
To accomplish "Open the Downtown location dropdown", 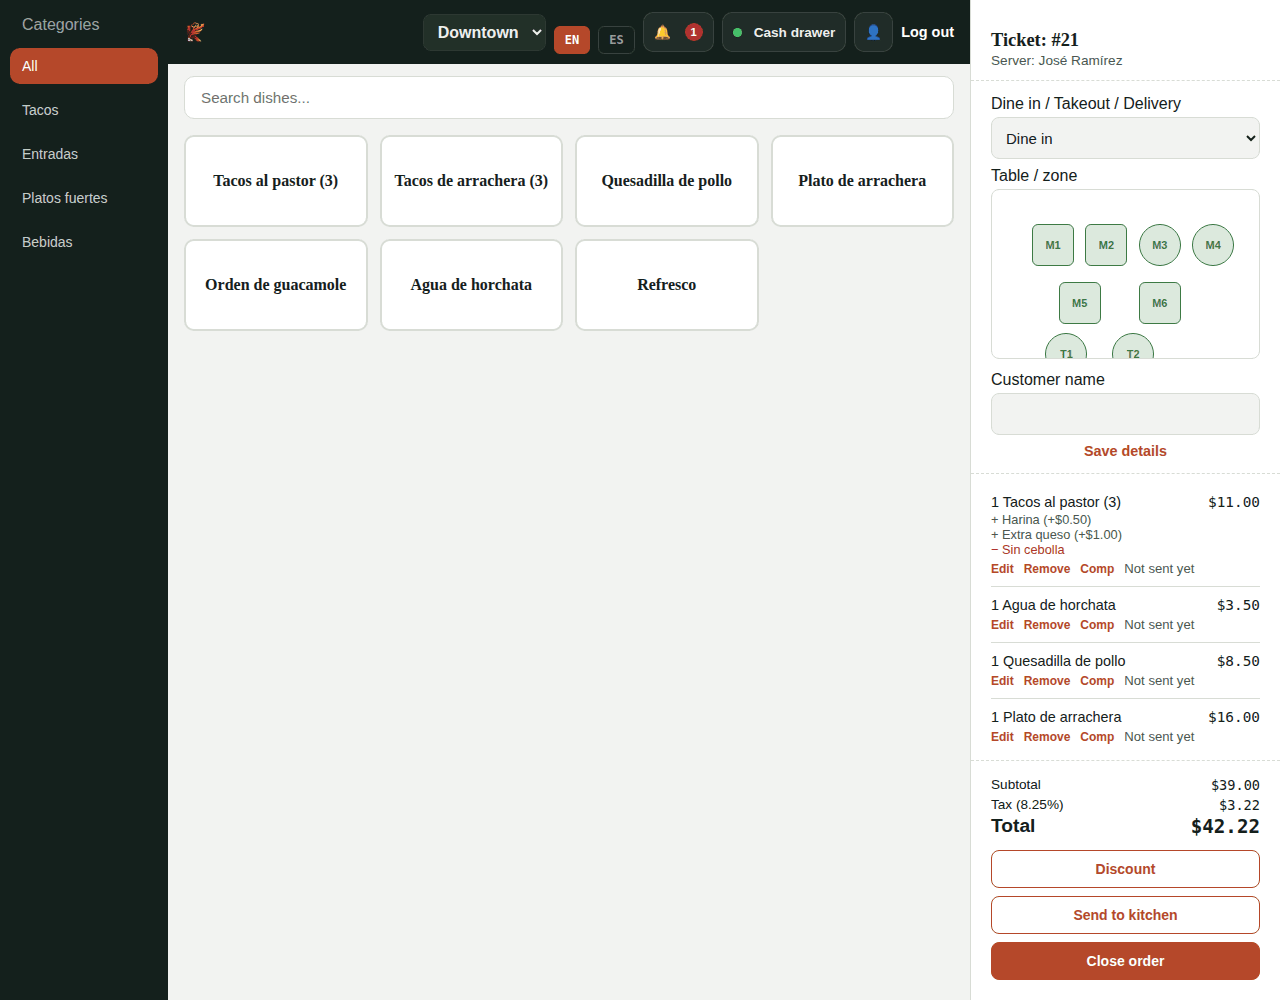I will 484,32.
